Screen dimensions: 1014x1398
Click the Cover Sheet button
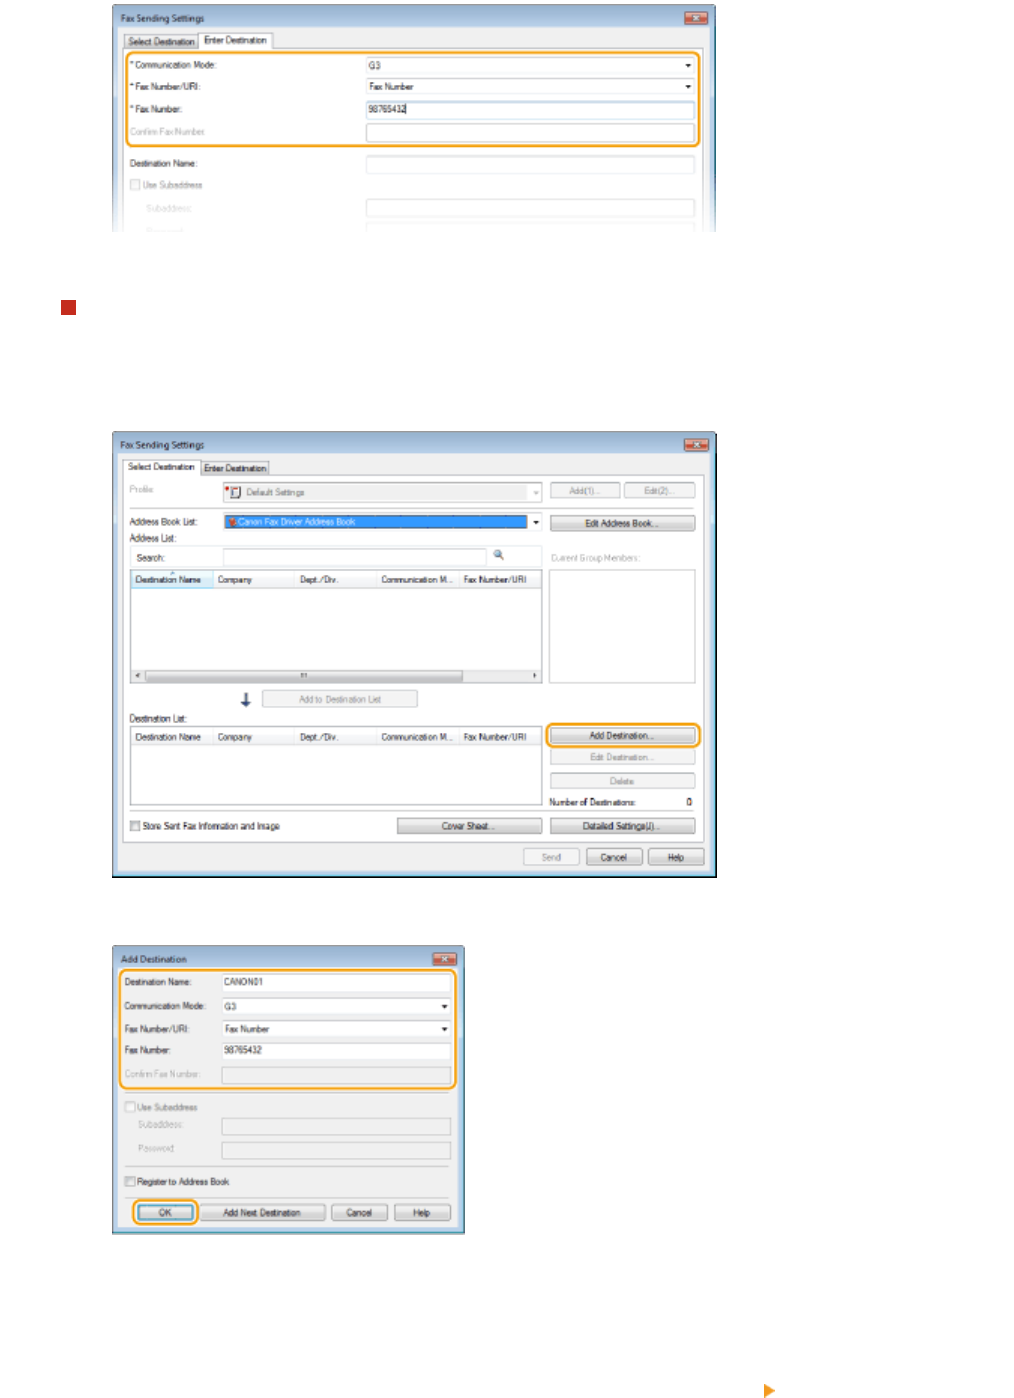pos(469,826)
